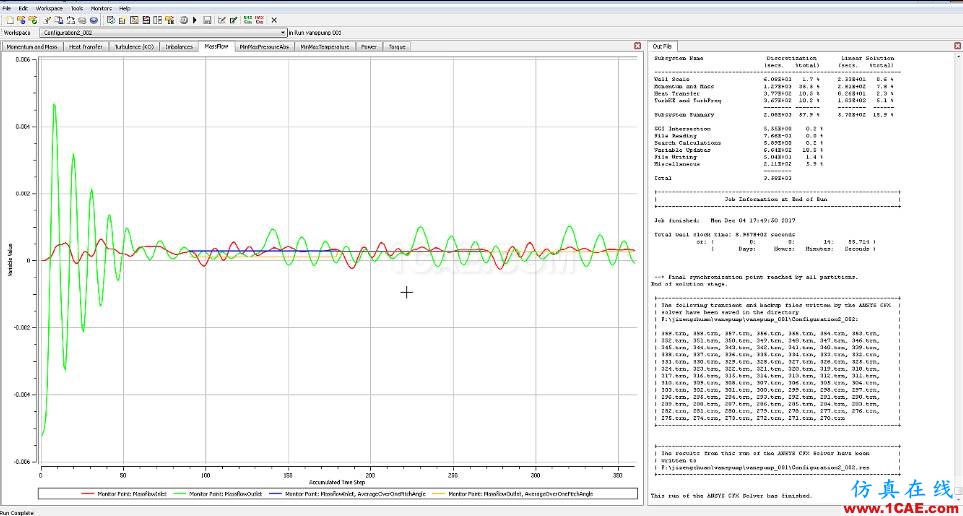Open the File menu
Image resolution: width=963 pixels, height=516 pixels.
(7, 9)
